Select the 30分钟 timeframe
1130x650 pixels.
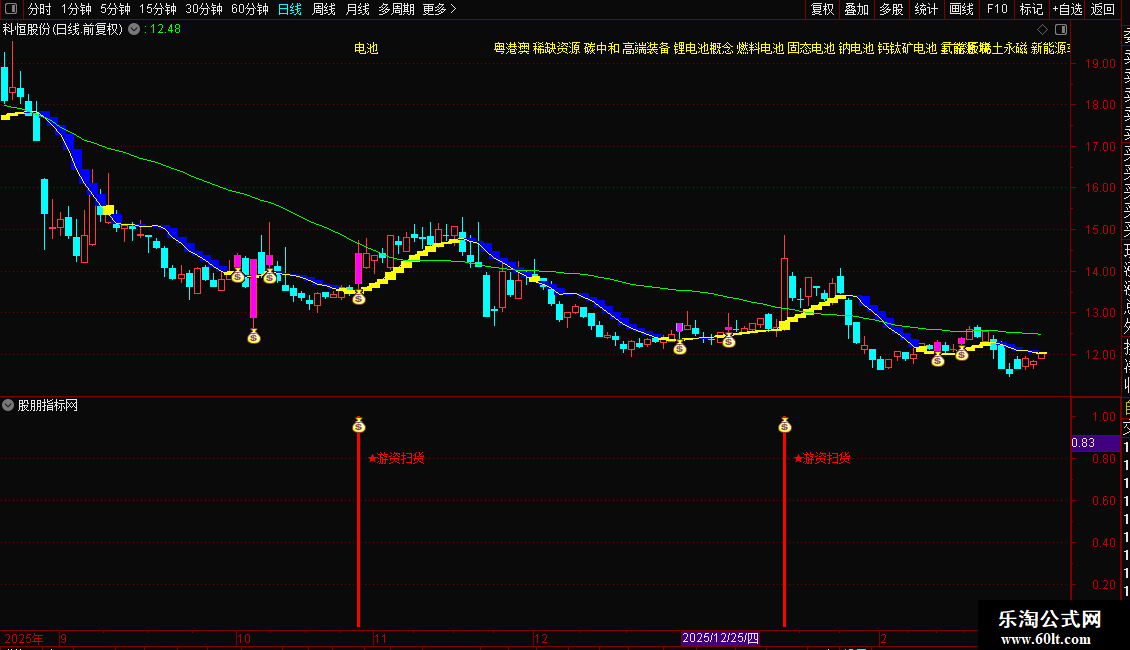coord(204,9)
